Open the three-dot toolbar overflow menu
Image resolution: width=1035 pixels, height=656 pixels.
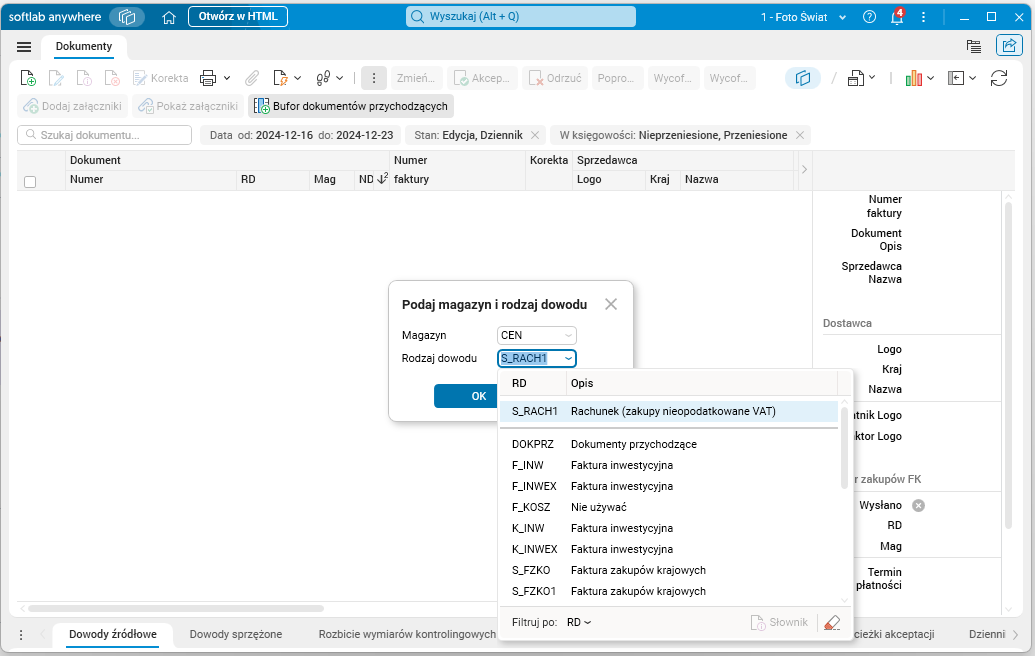click(x=374, y=78)
